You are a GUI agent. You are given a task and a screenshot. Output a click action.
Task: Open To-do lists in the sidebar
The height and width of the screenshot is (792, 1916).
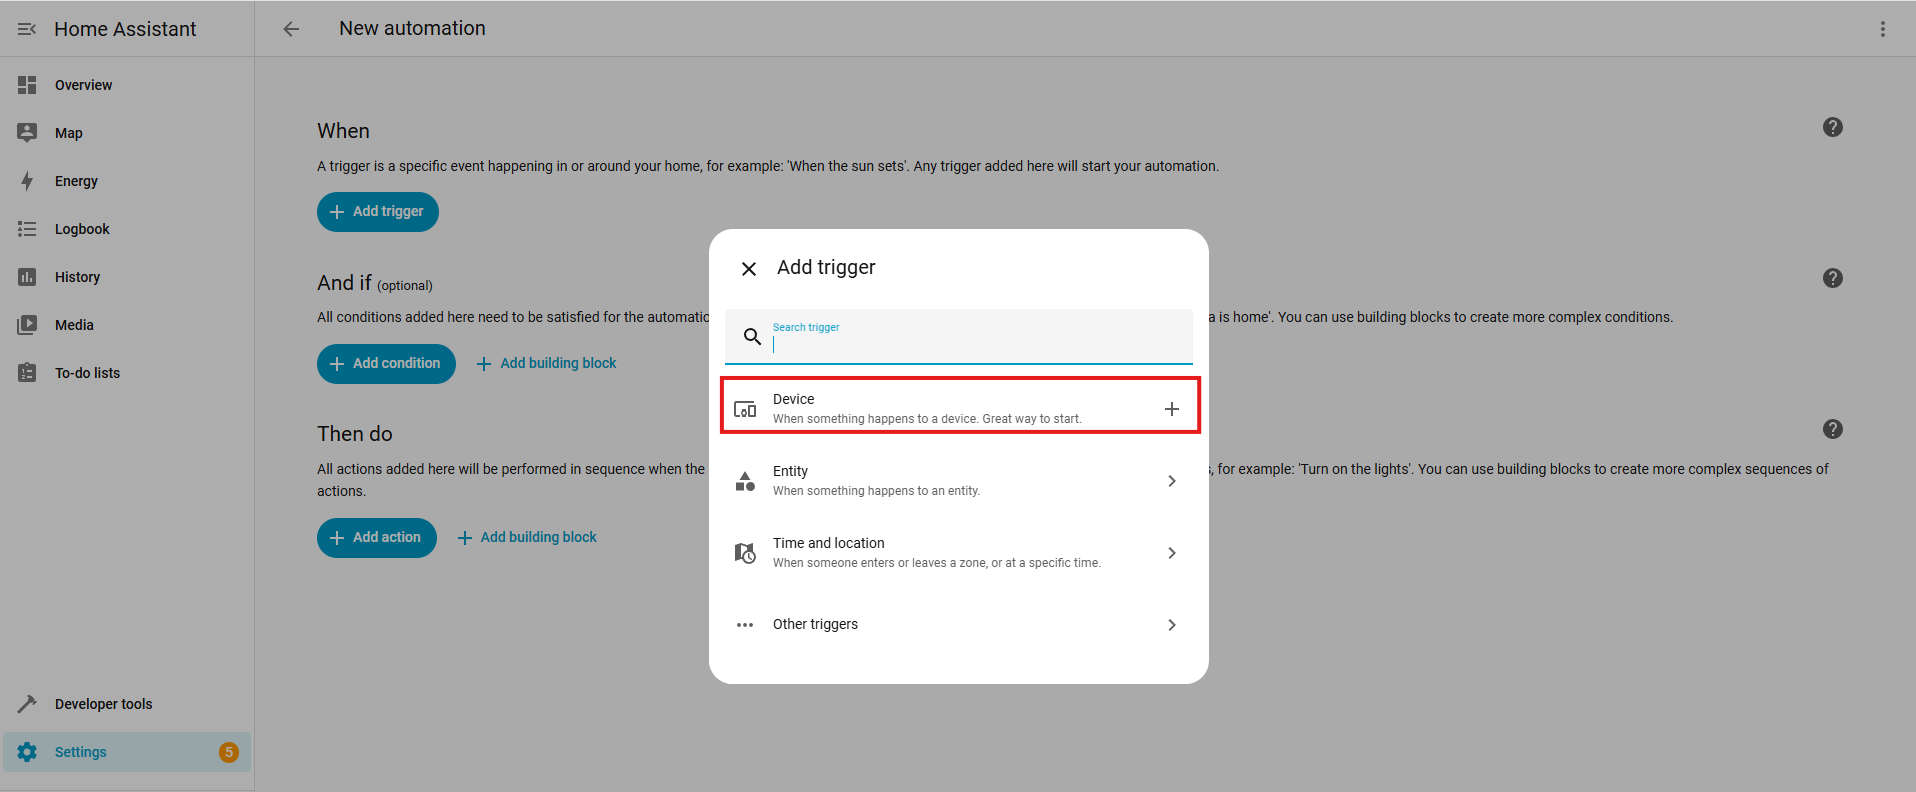(x=127, y=373)
